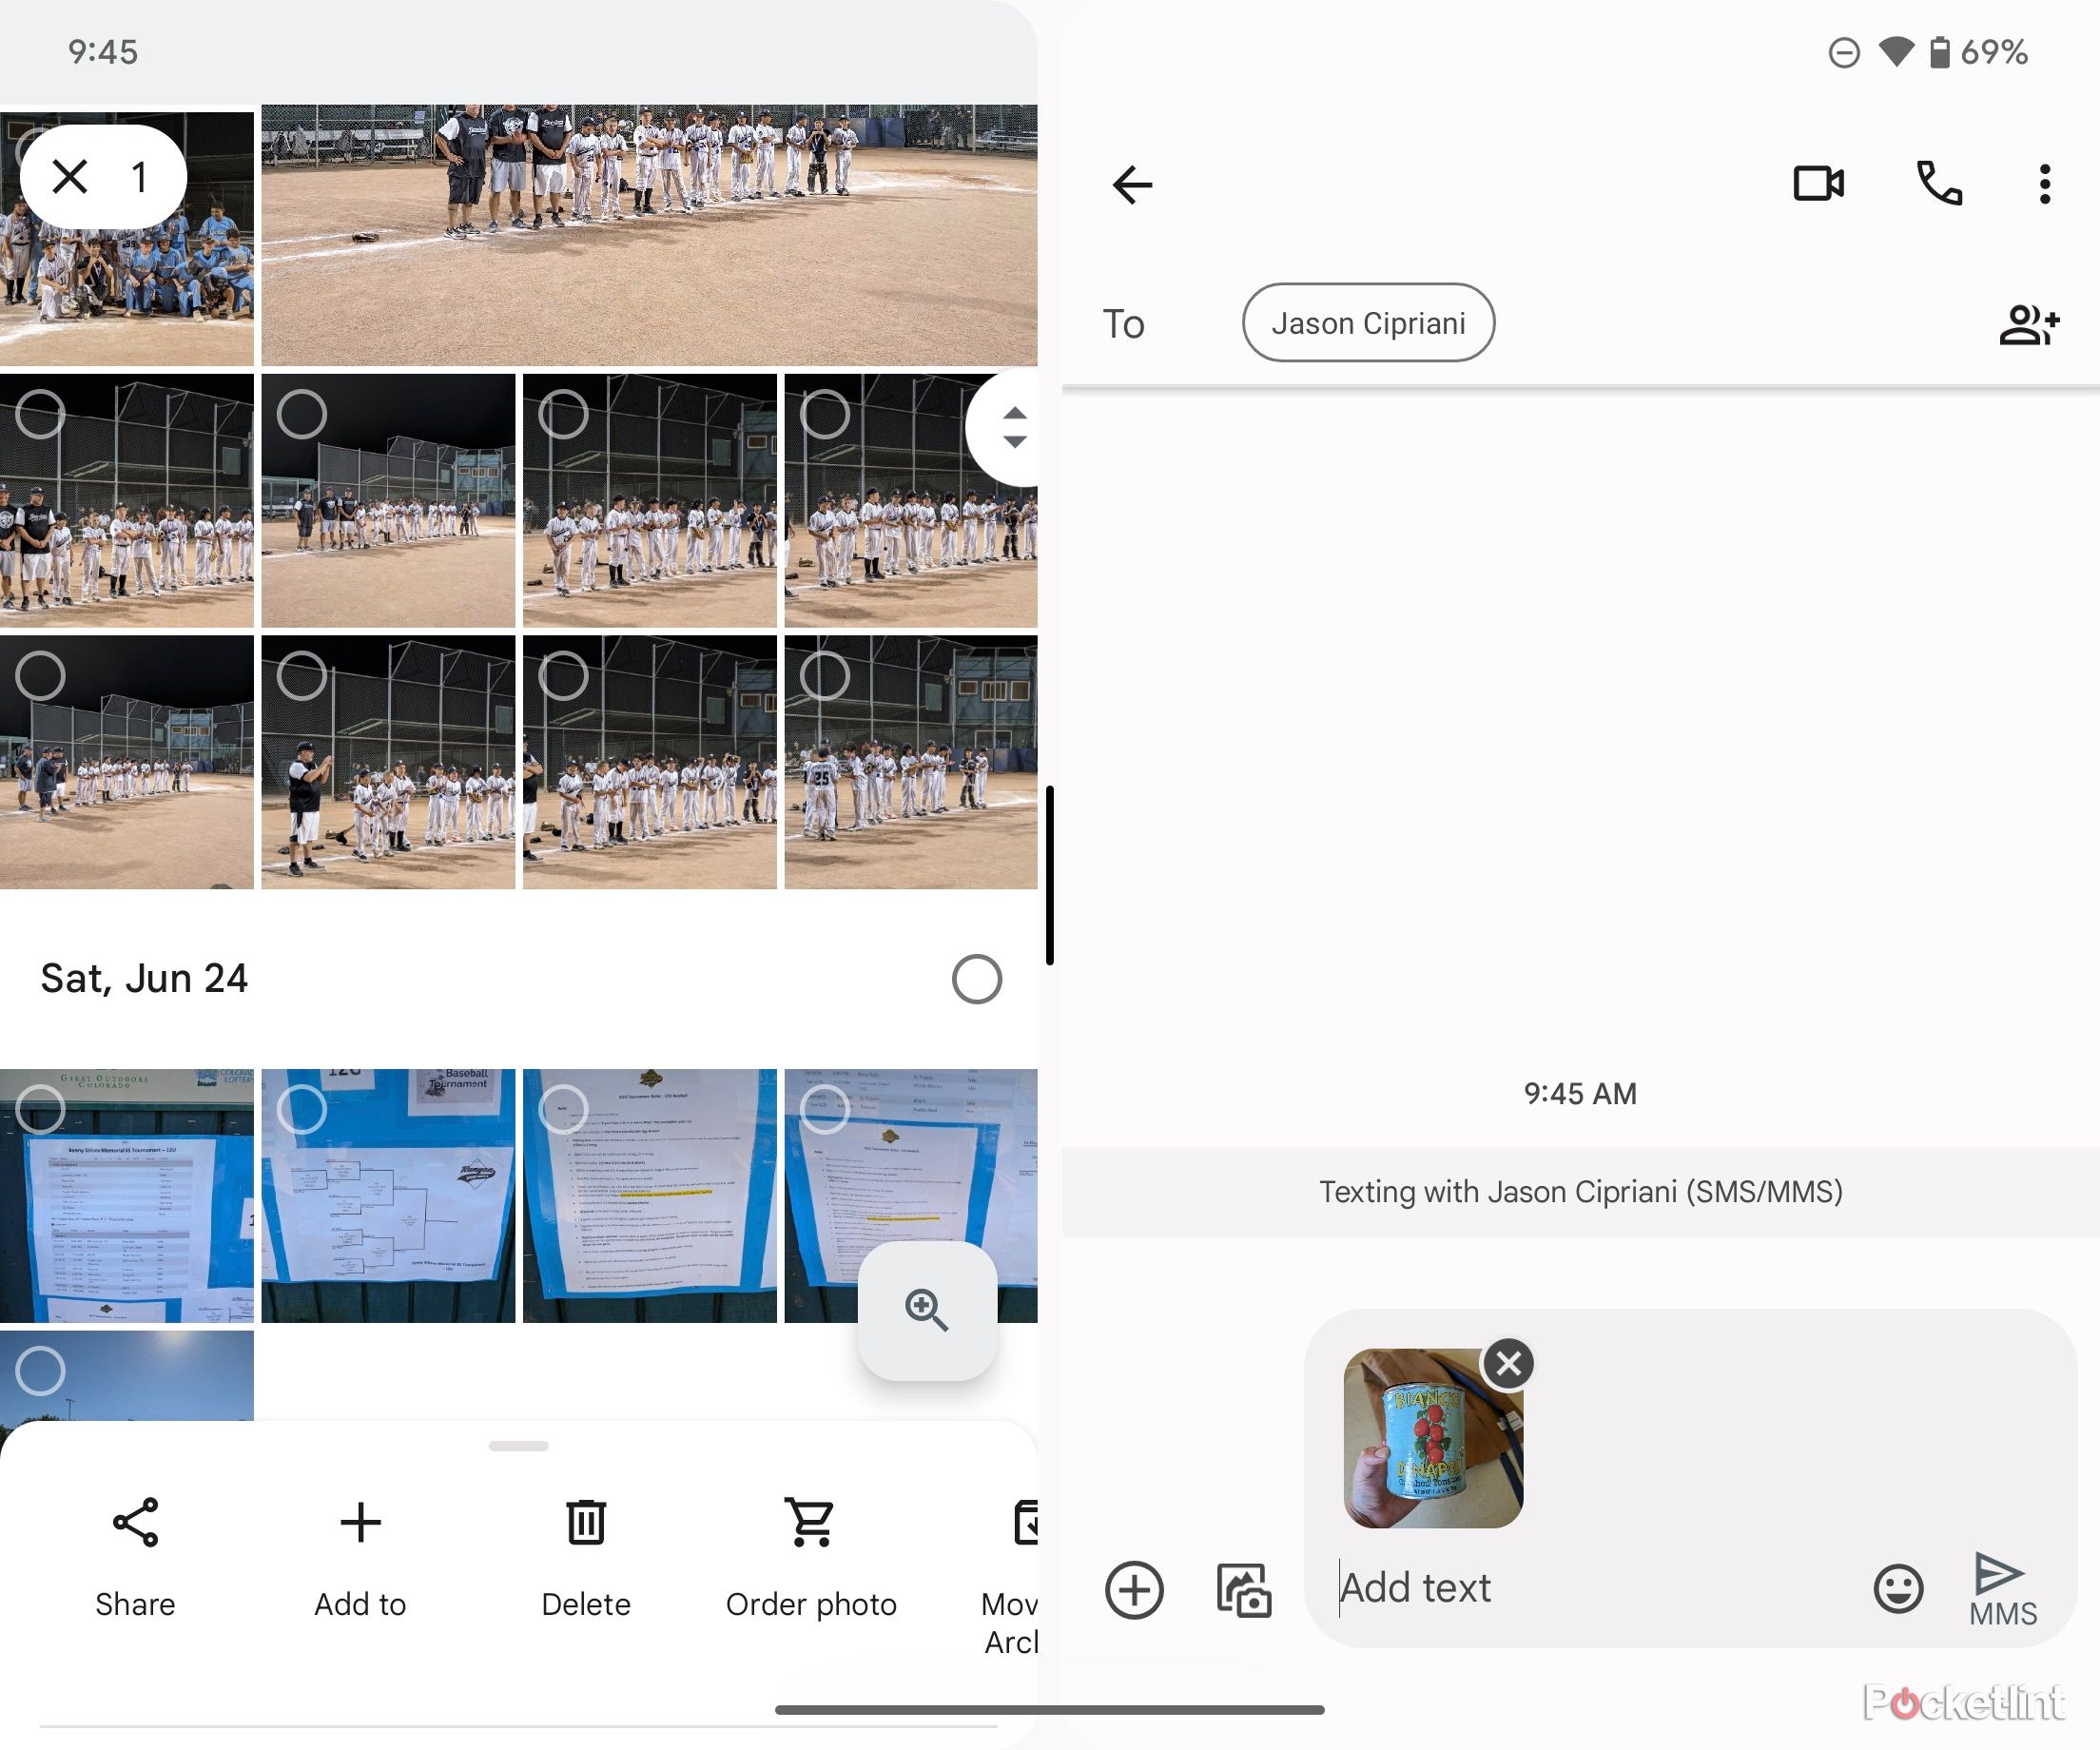This screenshot has width=2100, height=1750.
Task: Add another recipient to the conversation
Action: (2030, 322)
